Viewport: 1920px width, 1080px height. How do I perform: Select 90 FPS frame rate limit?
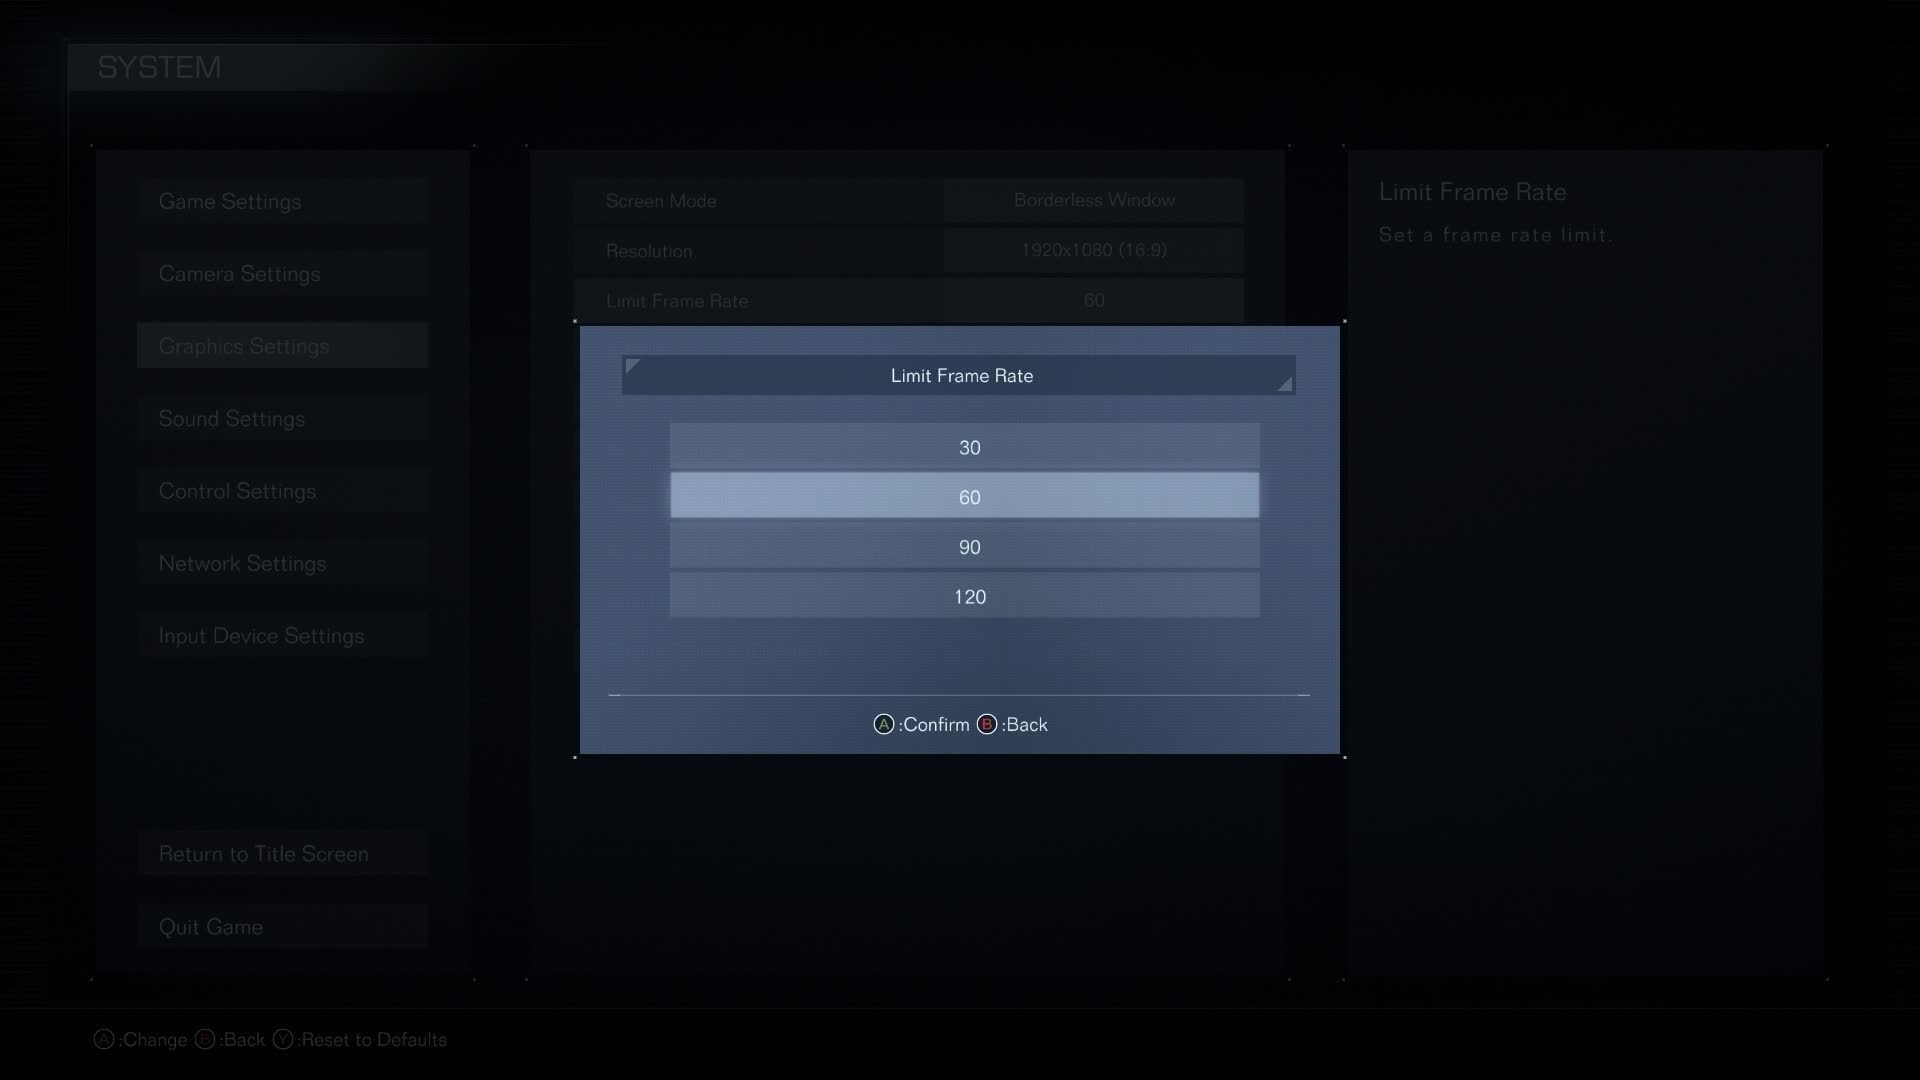pos(969,546)
